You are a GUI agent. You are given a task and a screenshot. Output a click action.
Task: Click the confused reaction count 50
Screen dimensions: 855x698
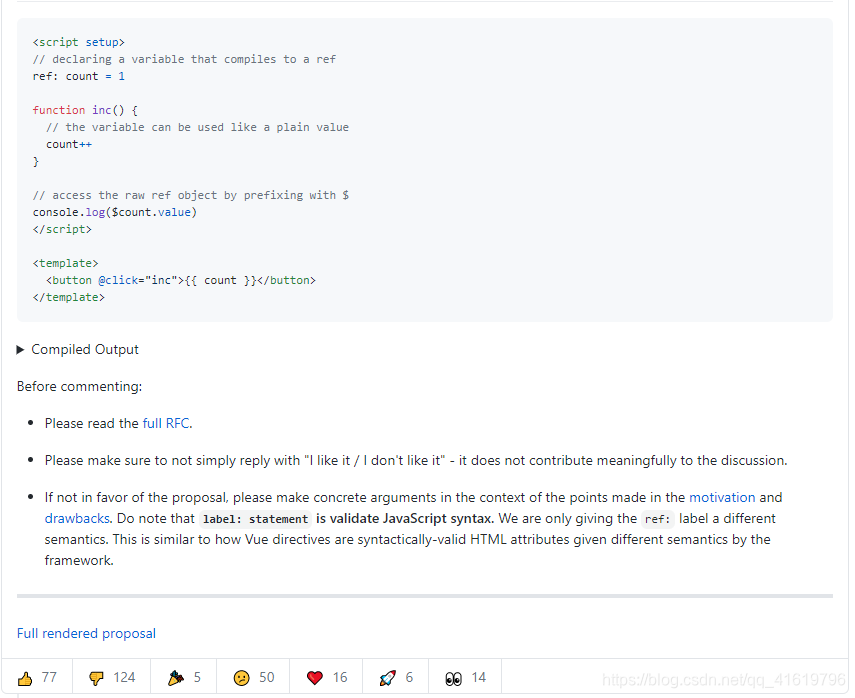point(267,677)
